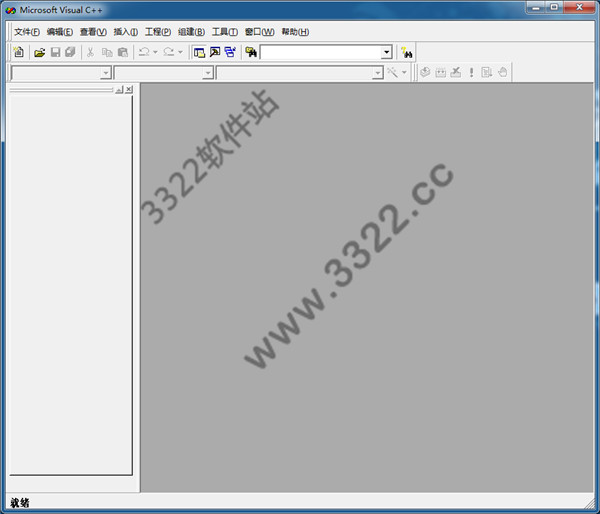Expand the WizardBar class combo dropdown

(106, 73)
